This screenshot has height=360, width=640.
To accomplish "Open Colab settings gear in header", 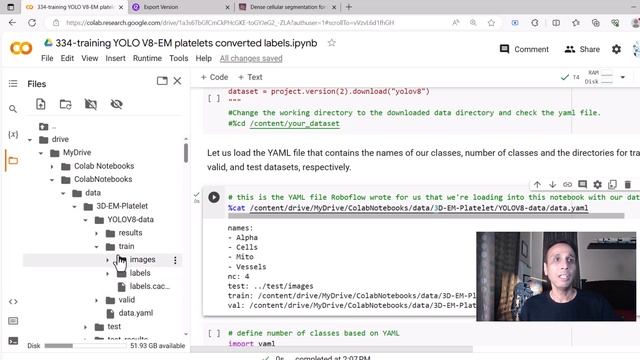I will [x=616, y=49].
